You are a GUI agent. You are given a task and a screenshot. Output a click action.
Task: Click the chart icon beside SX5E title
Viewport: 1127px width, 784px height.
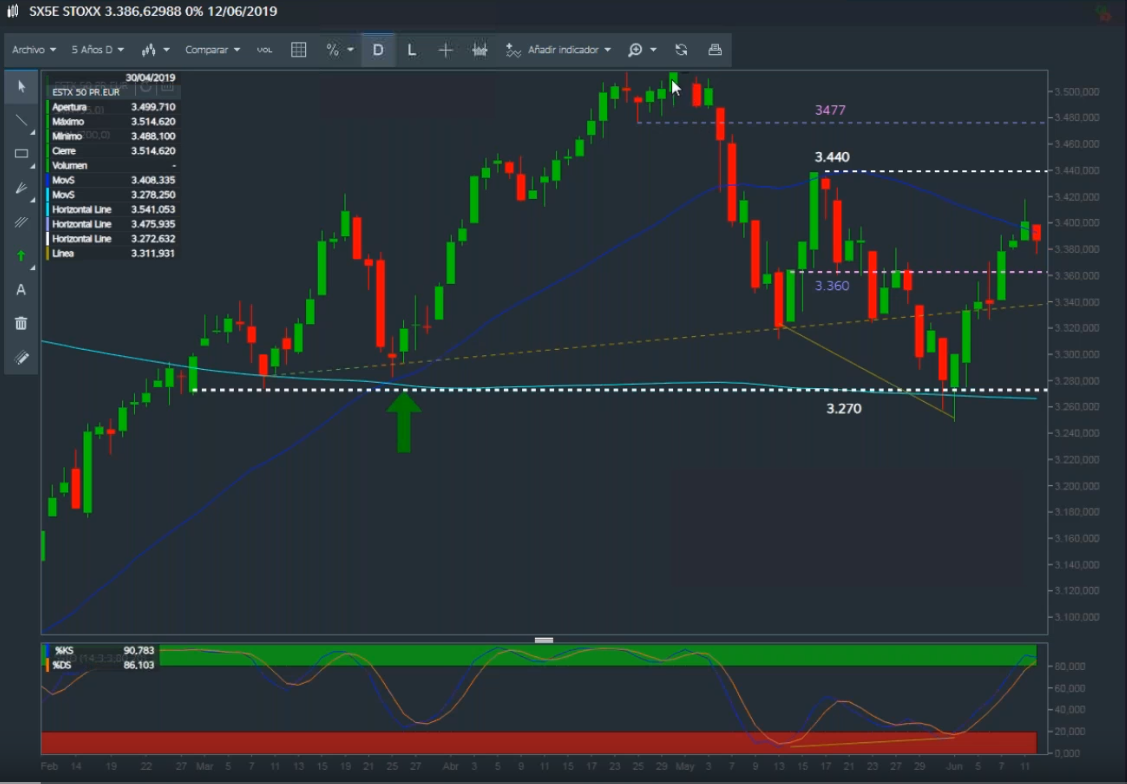(x=12, y=11)
